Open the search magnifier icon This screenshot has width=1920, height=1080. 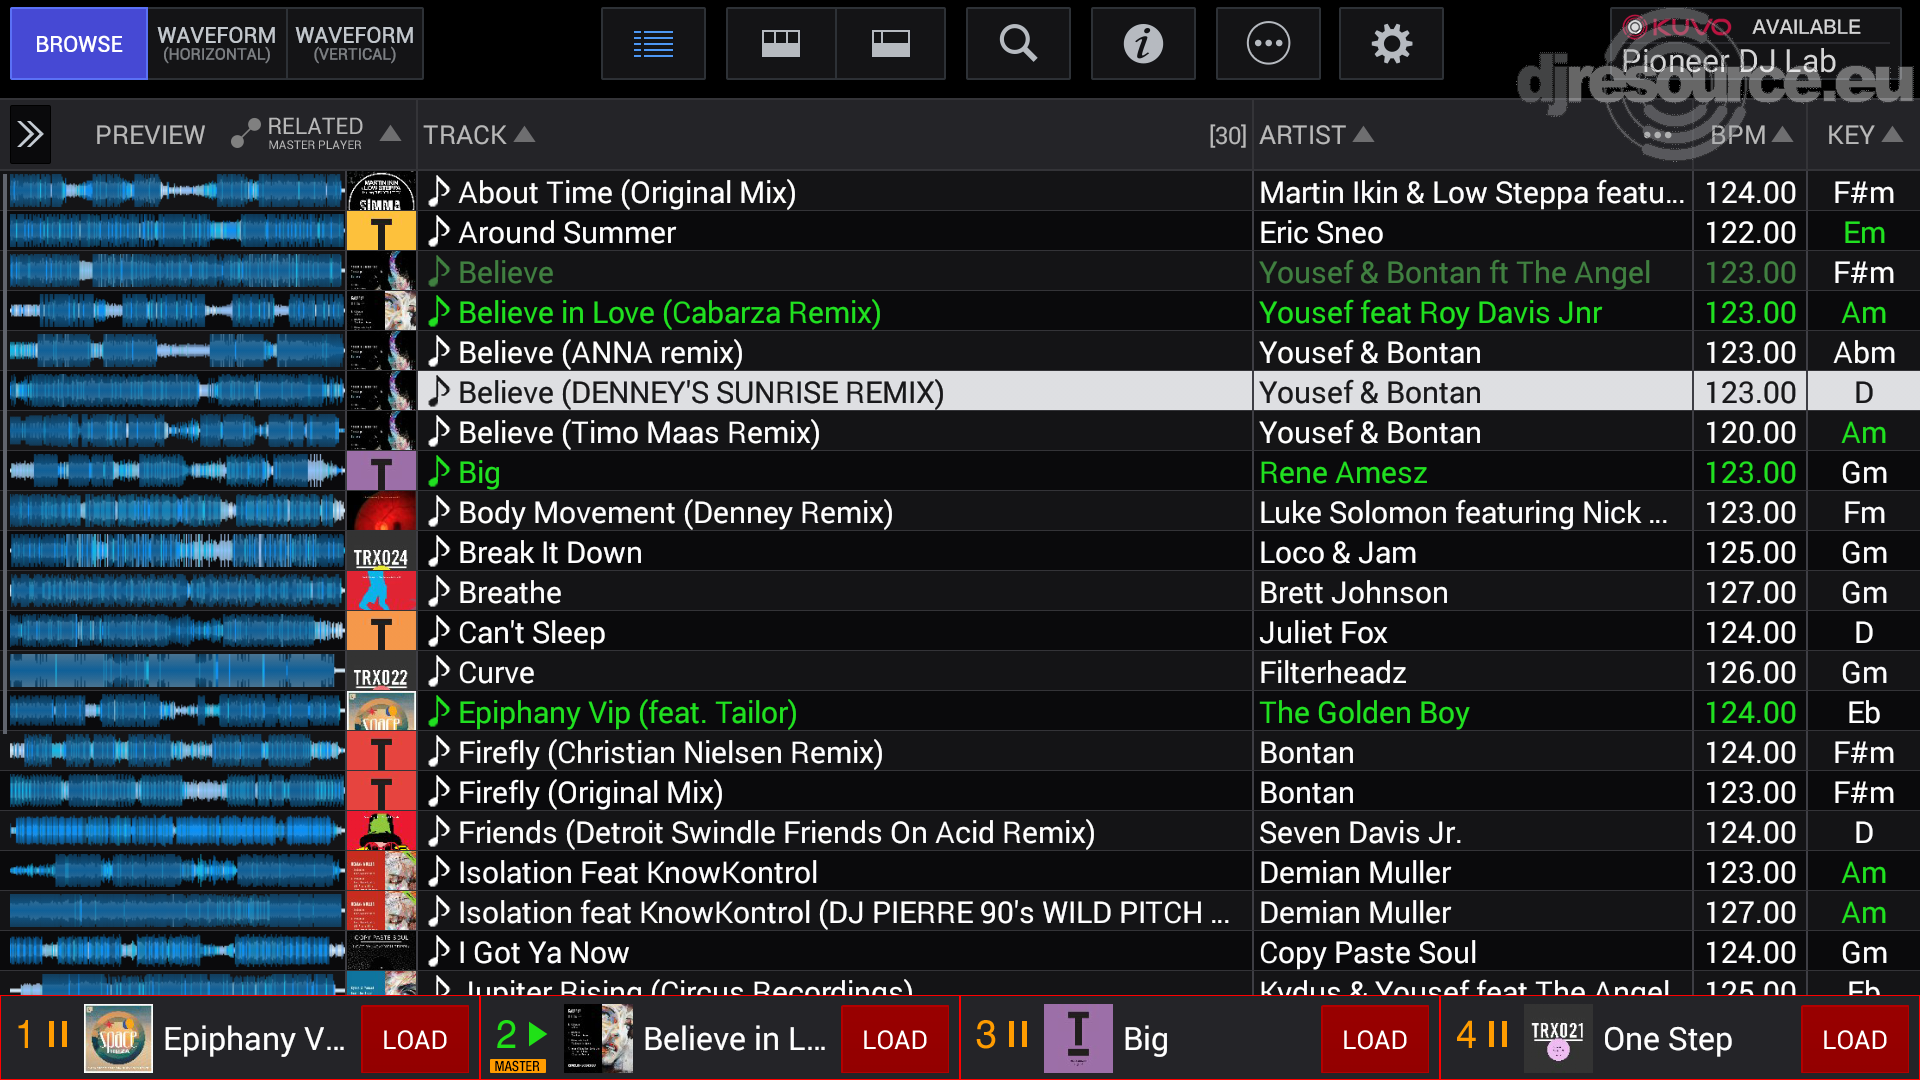coord(1018,44)
